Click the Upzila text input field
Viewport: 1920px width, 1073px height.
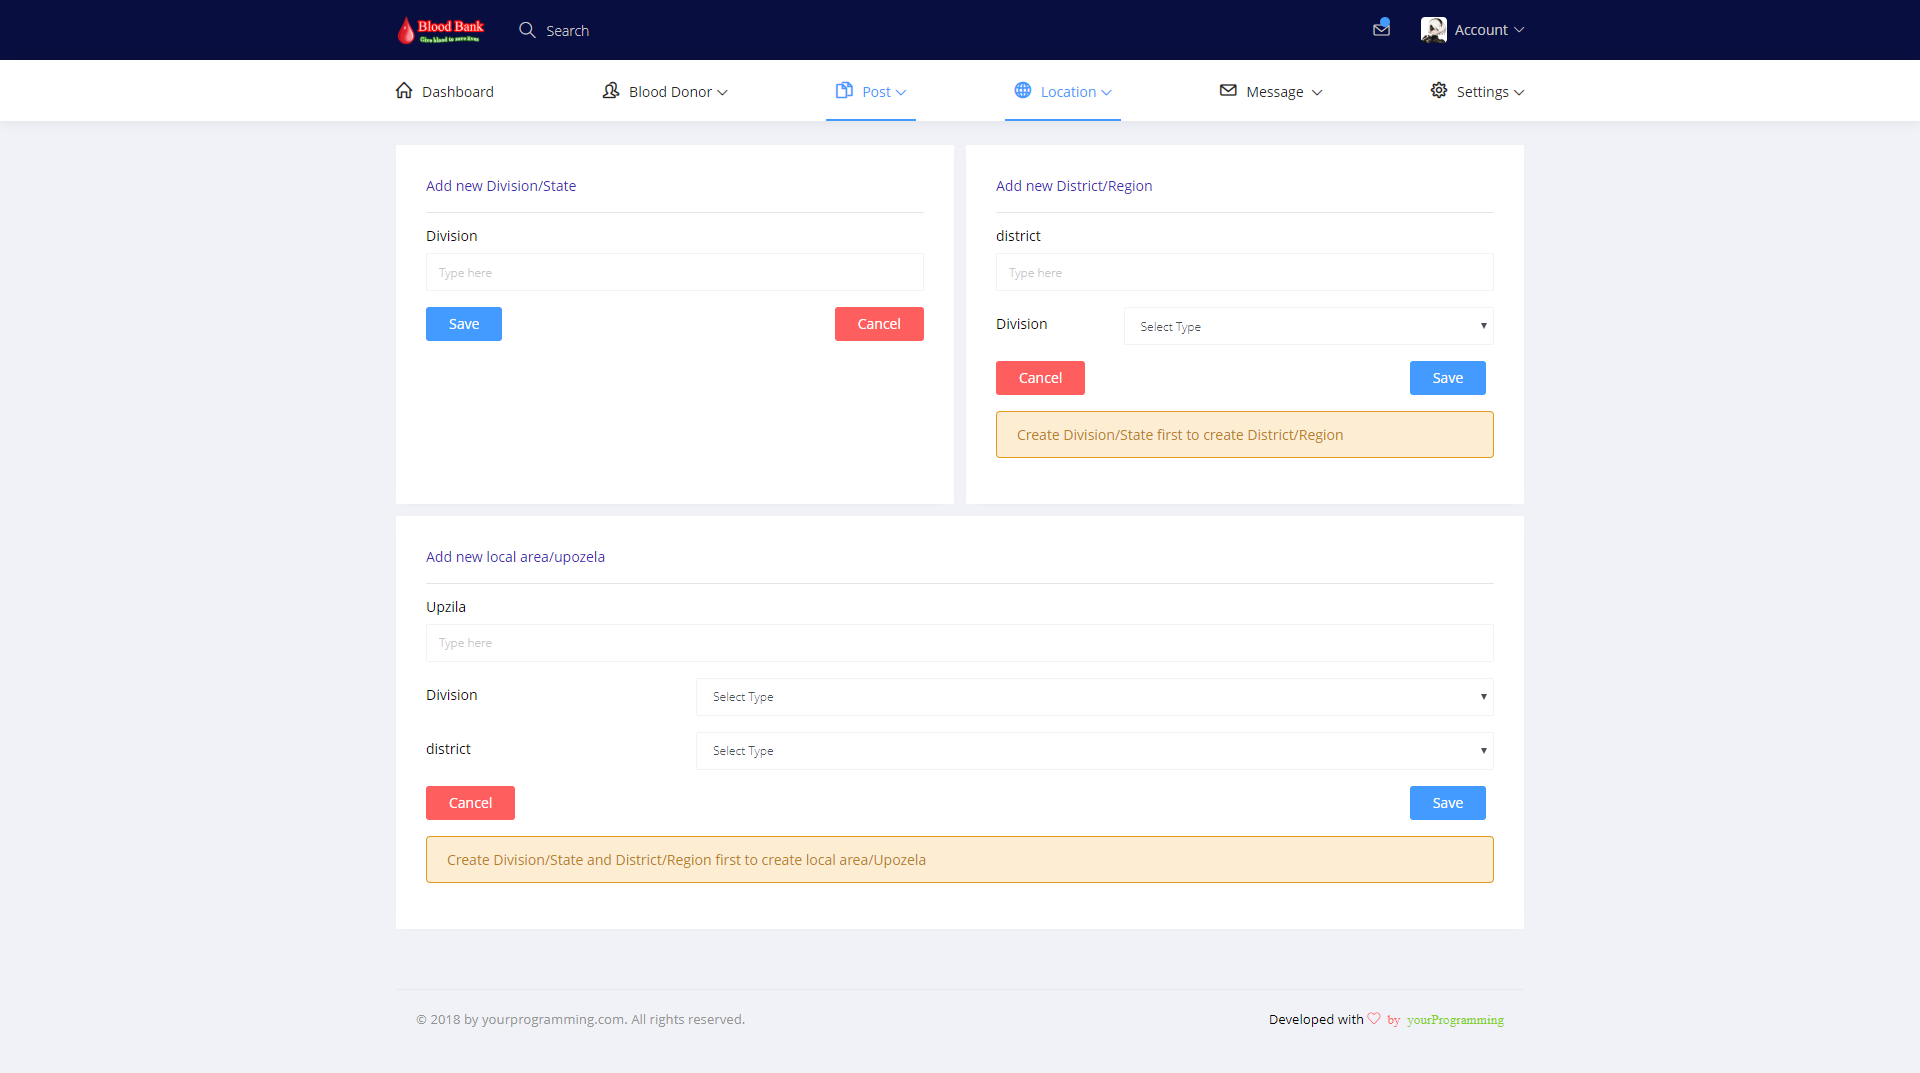[x=959, y=643]
